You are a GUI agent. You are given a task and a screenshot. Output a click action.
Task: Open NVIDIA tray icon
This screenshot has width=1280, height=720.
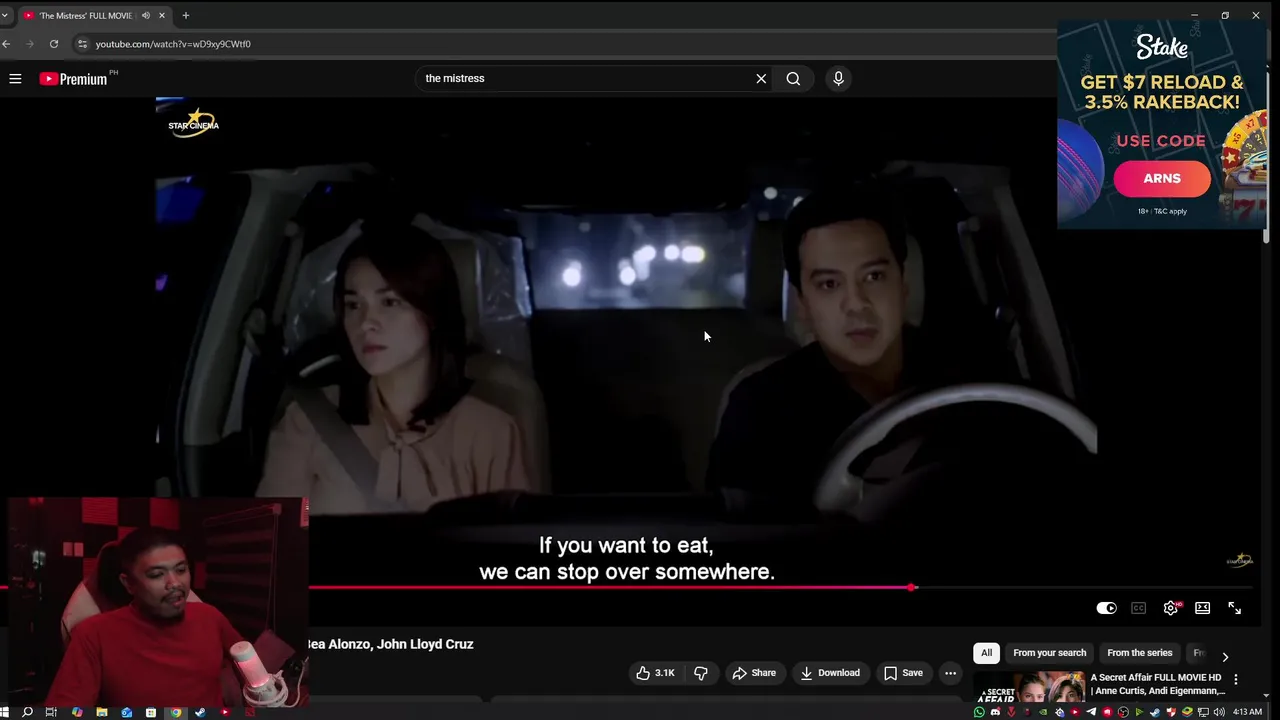pyautogui.click(x=1043, y=712)
